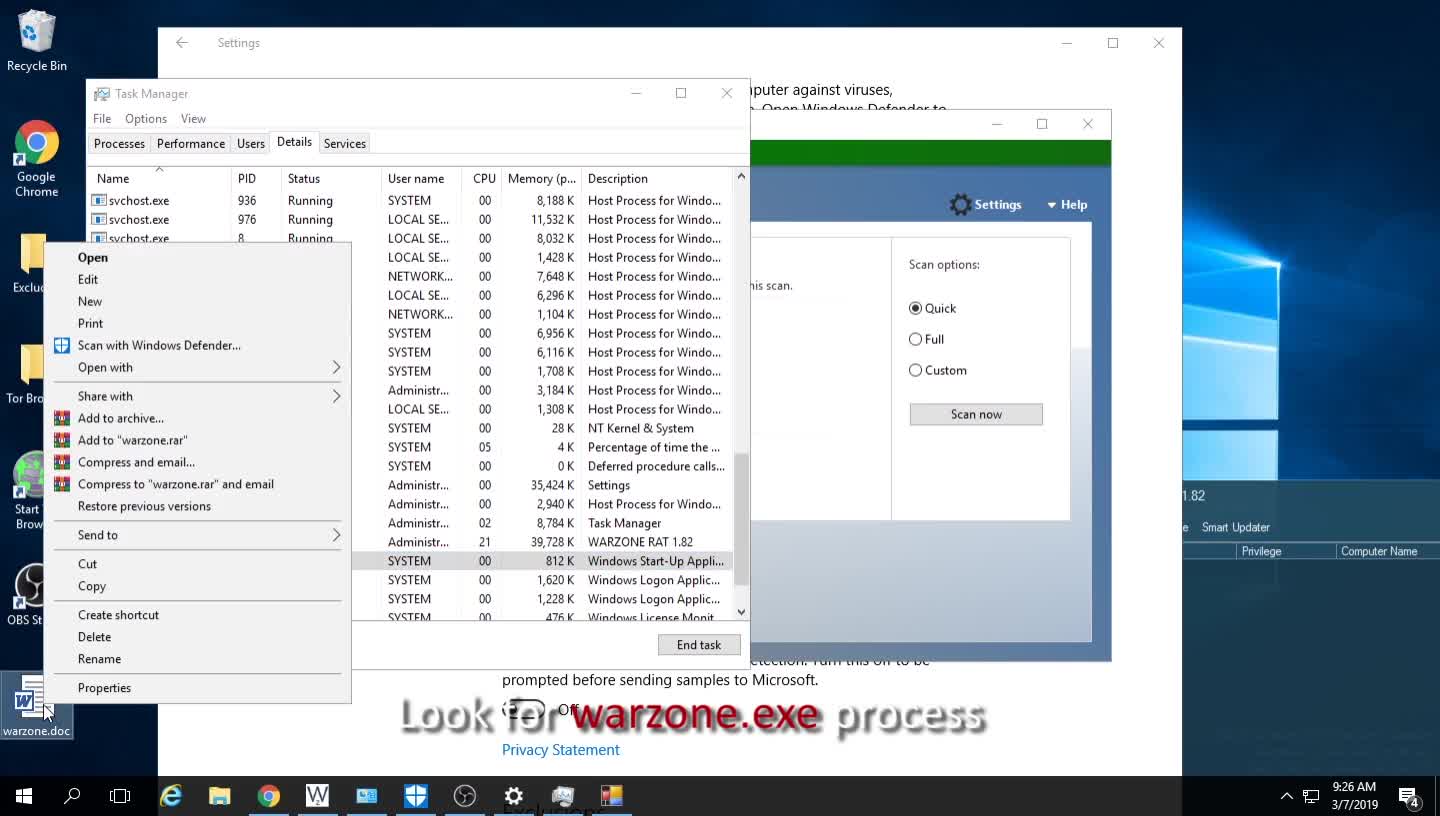
Task: Open Internet Explorer from the taskbar
Action: (171, 796)
